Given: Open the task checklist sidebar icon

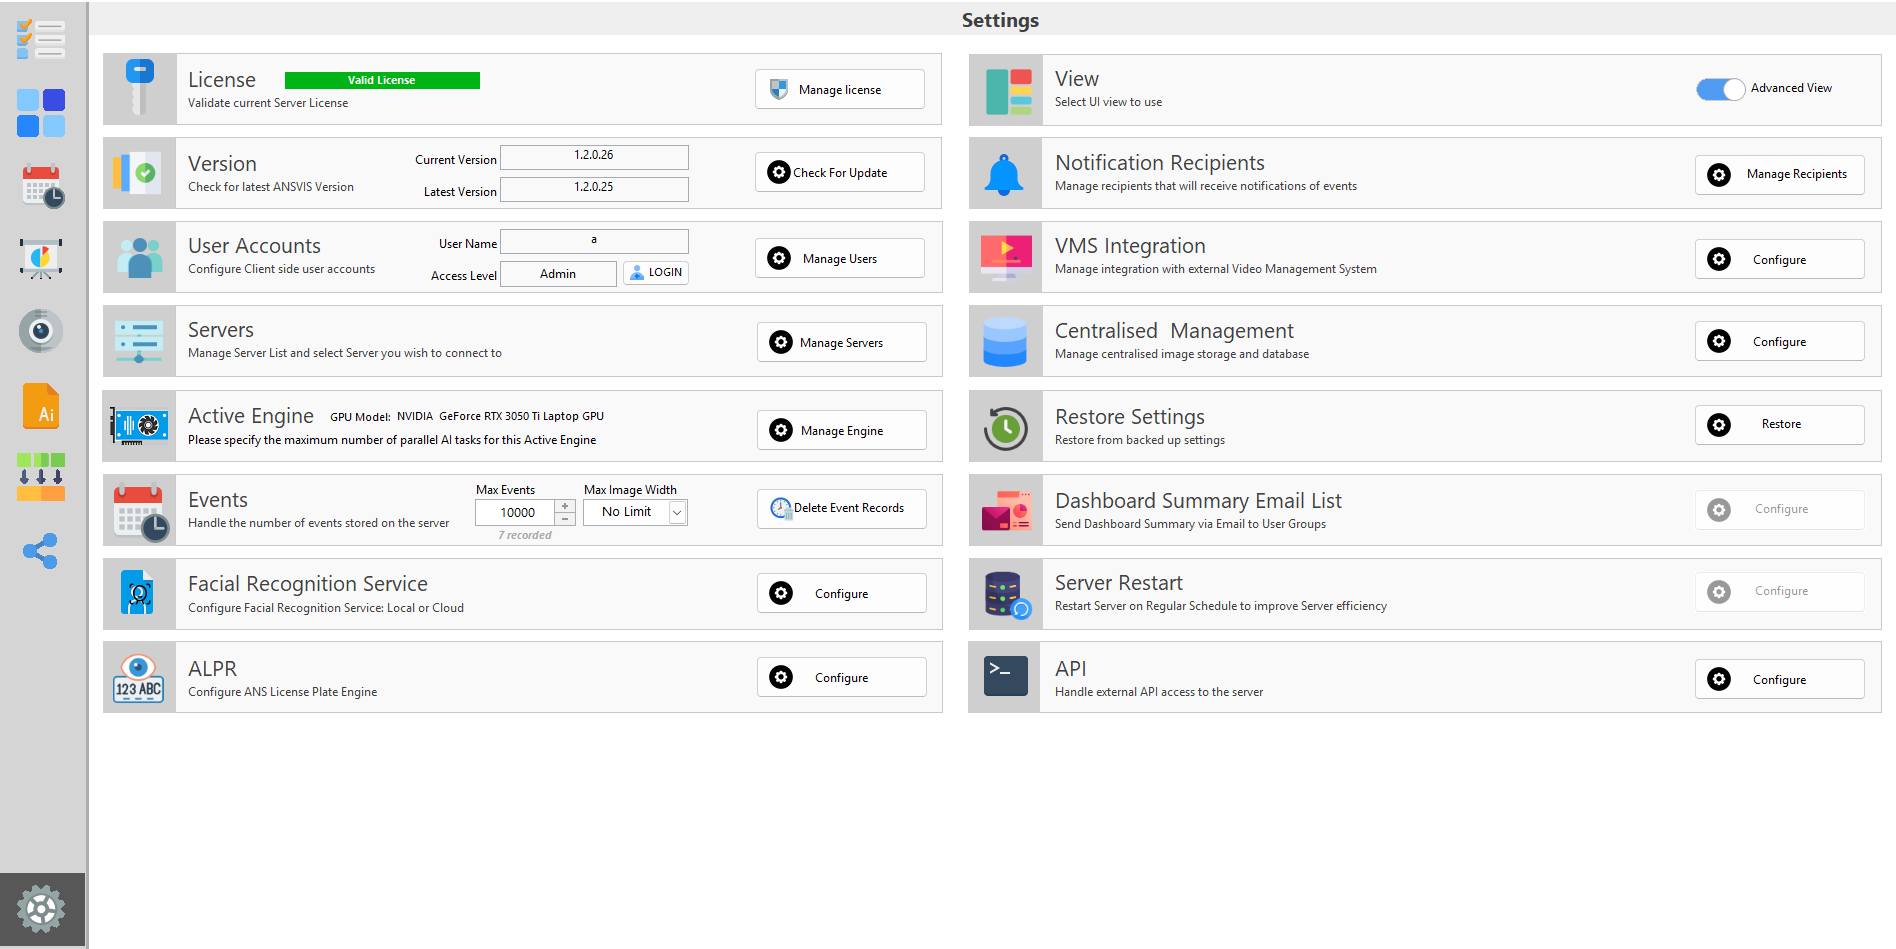Looking at the screenshot, I should 41,40.
